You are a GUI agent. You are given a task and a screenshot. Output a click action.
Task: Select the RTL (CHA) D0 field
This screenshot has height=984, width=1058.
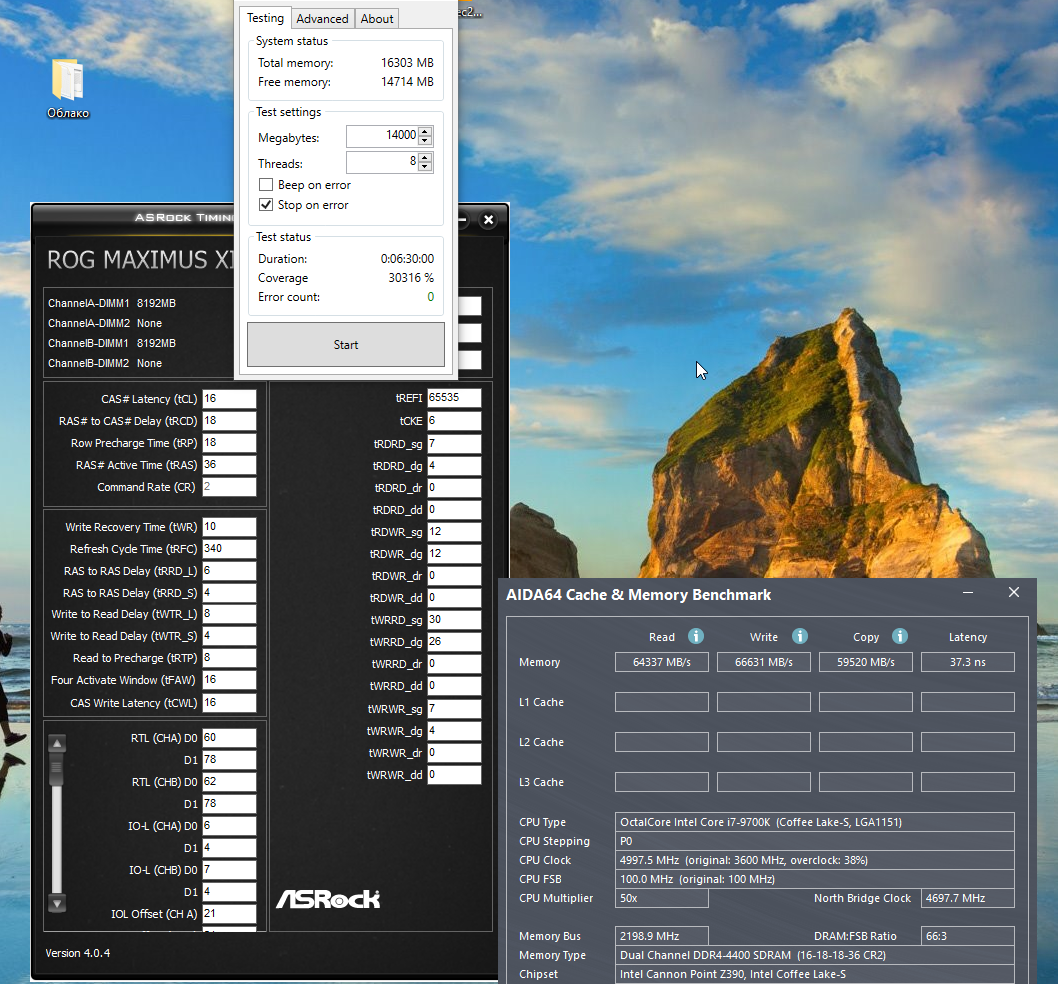[x=229, y=738]
